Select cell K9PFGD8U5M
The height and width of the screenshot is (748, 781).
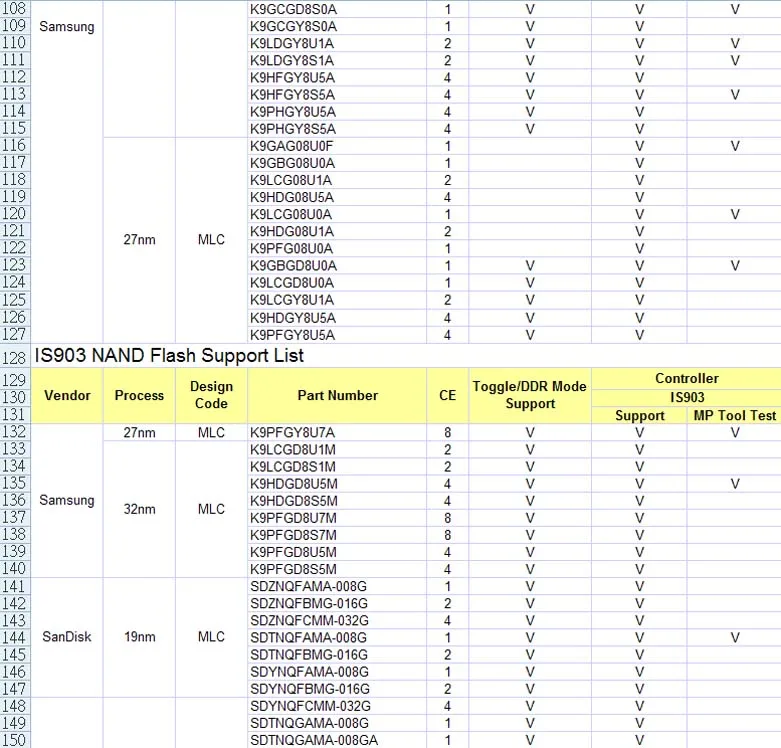point(337,552)
